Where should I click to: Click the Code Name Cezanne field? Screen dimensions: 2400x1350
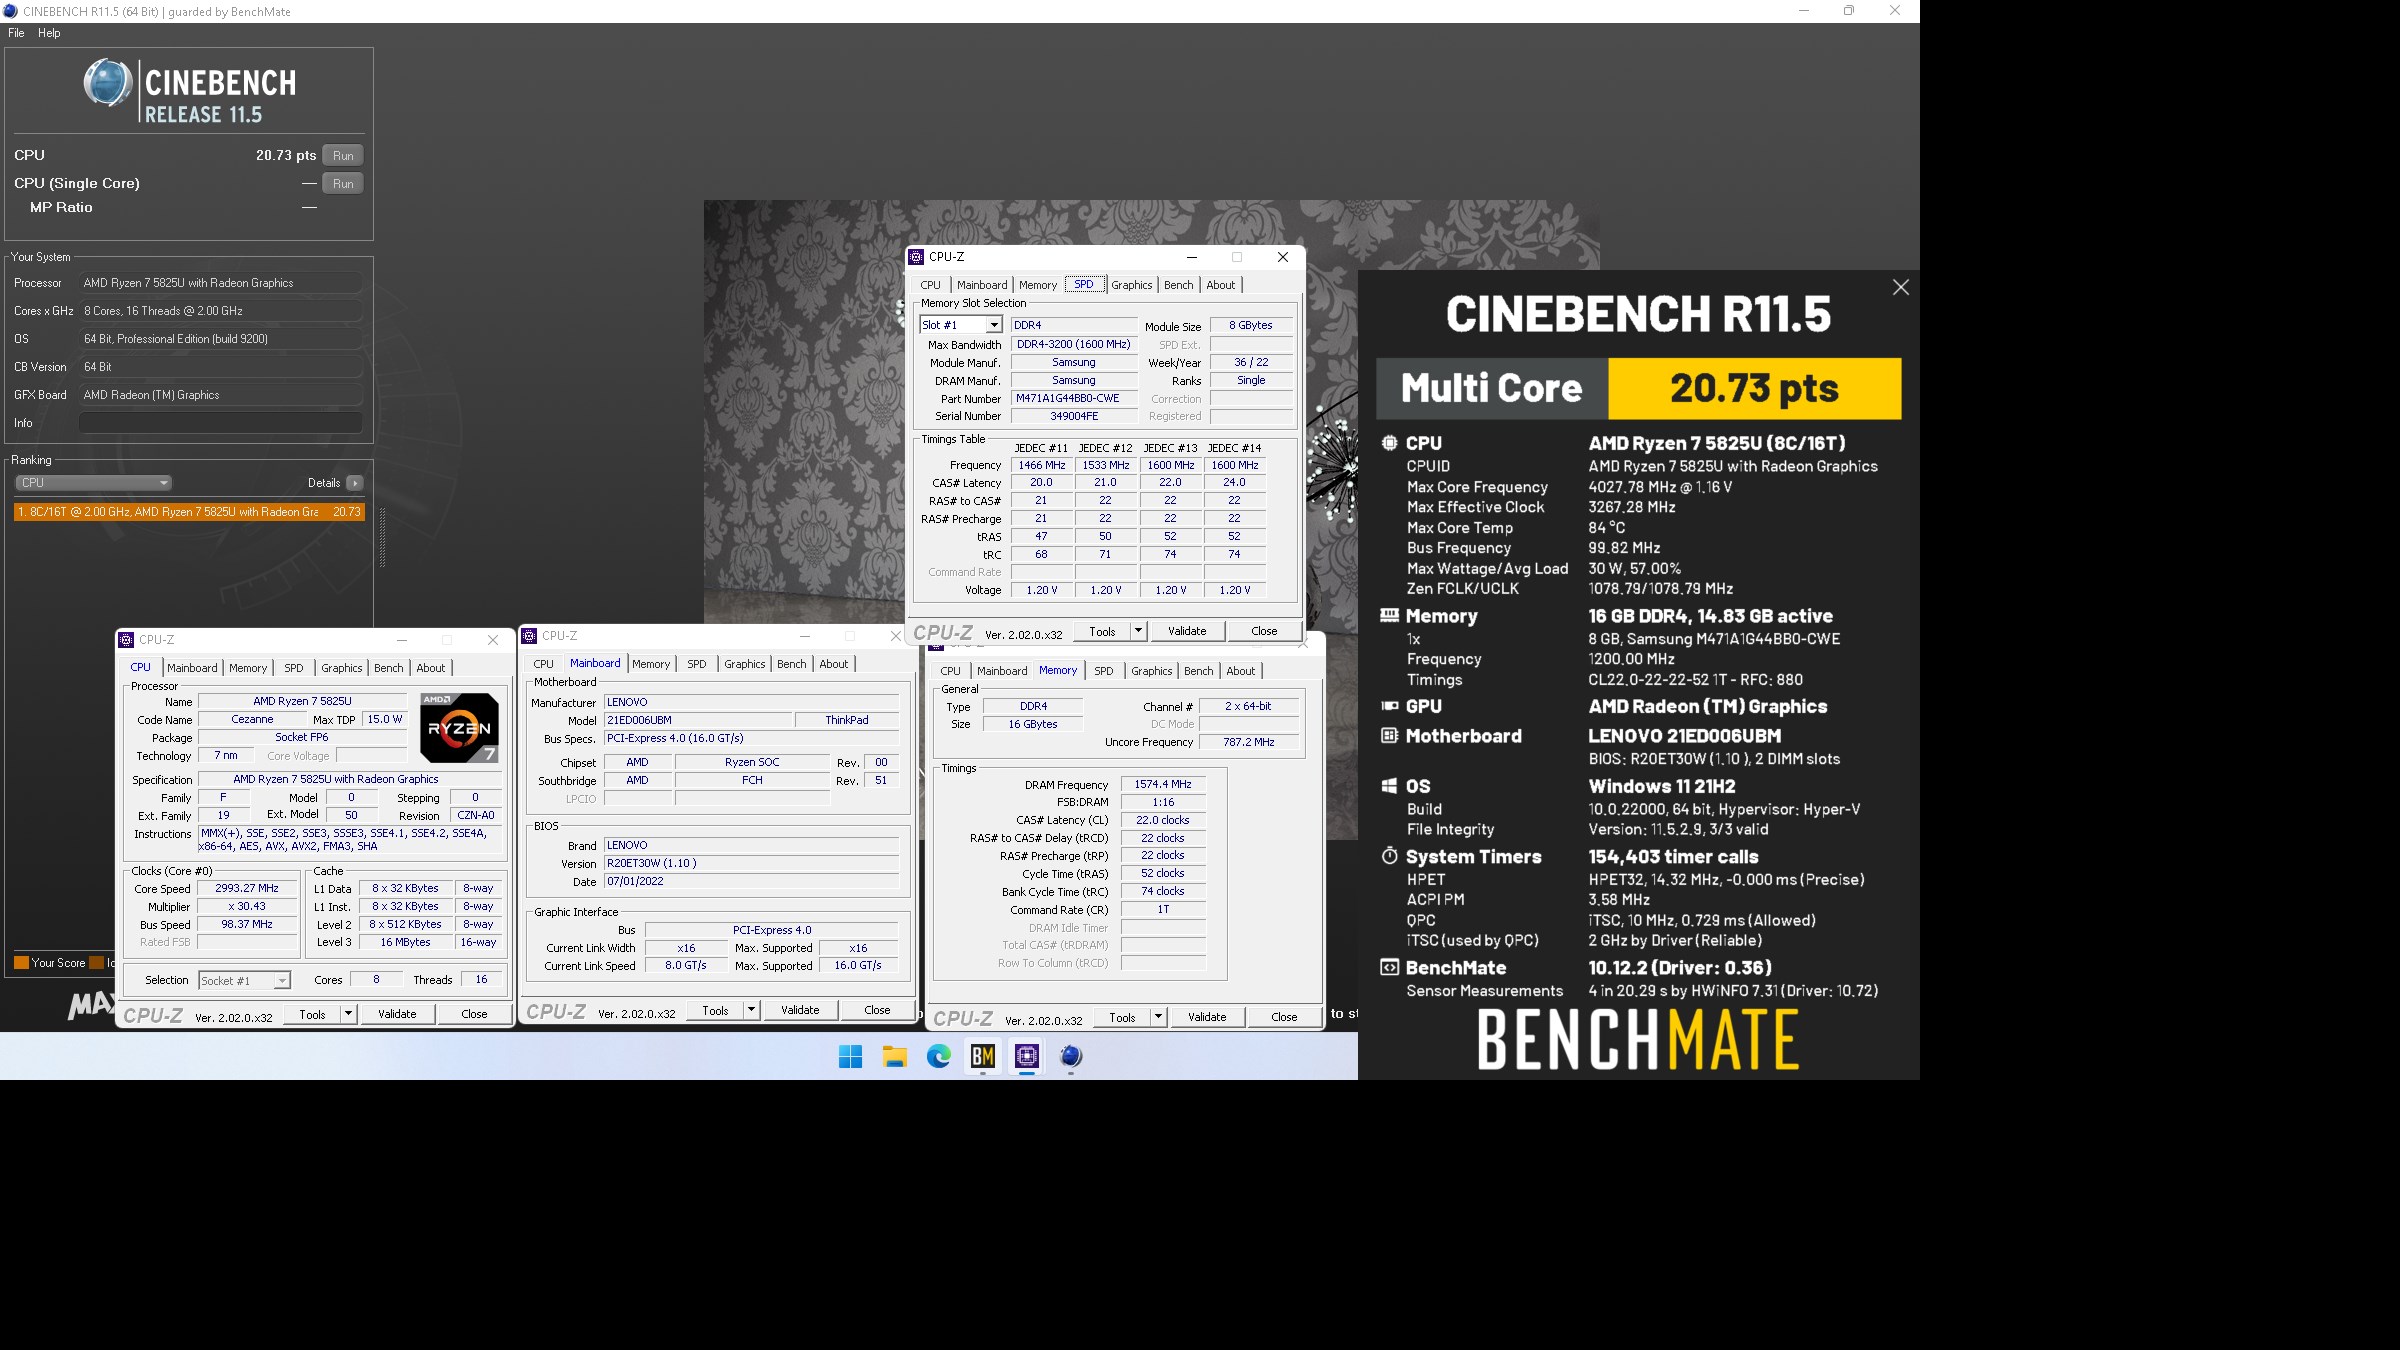252,719
